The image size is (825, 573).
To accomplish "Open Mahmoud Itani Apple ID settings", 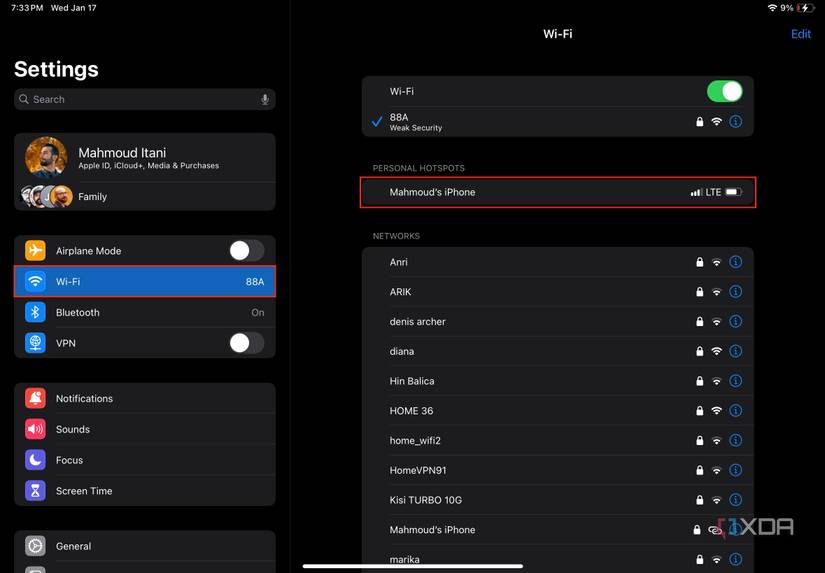I will [145, 157].
